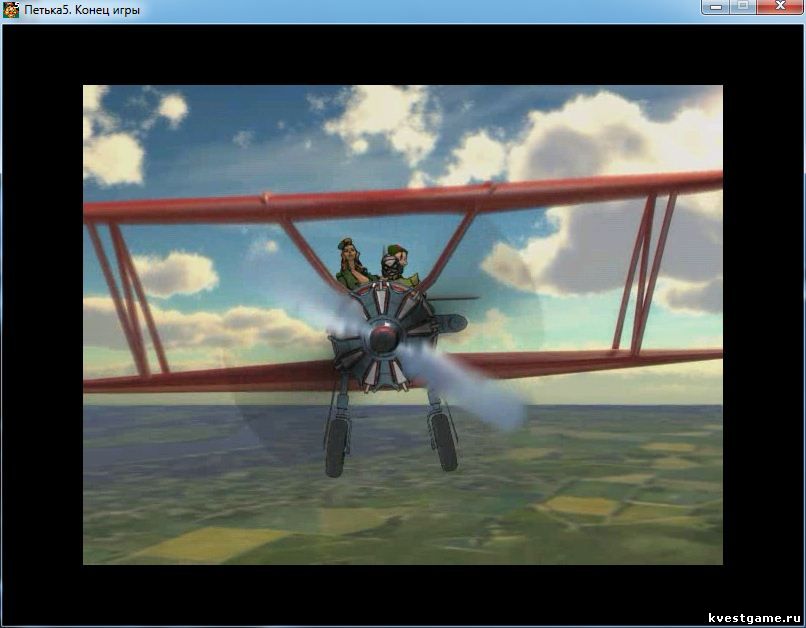Screen dimensions: 806x628
Task: Click the game icon in title bar
Action: coord(11,10)
